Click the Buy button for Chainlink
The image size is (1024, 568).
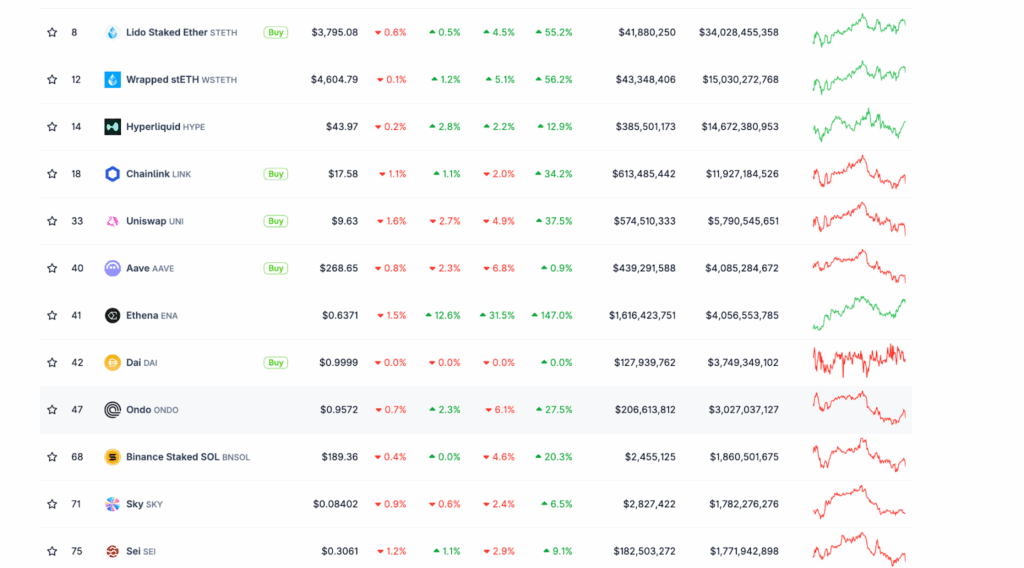pyautogui.click(x=276, y=174)
